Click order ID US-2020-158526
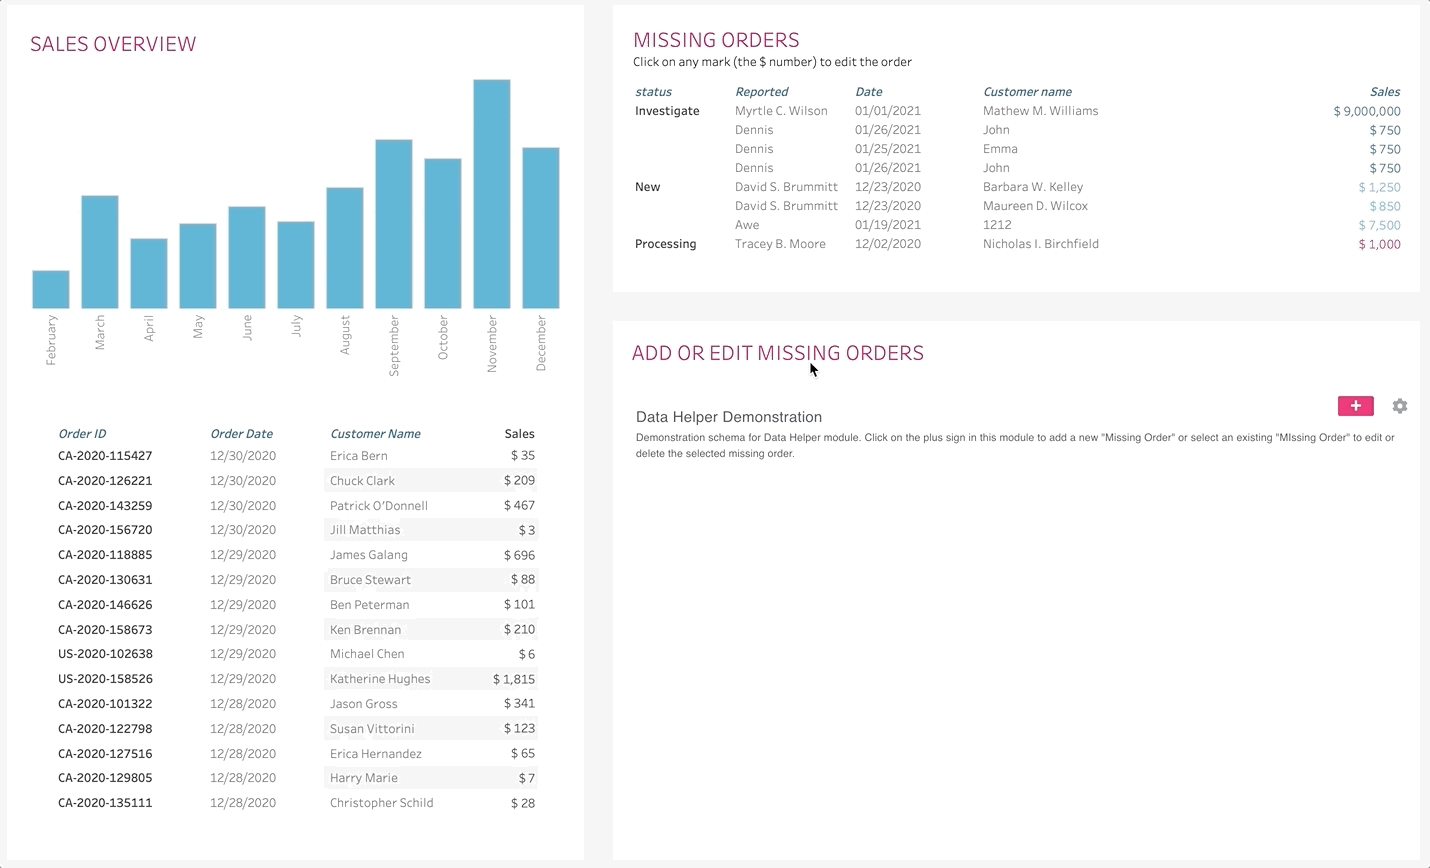 tap(105, 679)
